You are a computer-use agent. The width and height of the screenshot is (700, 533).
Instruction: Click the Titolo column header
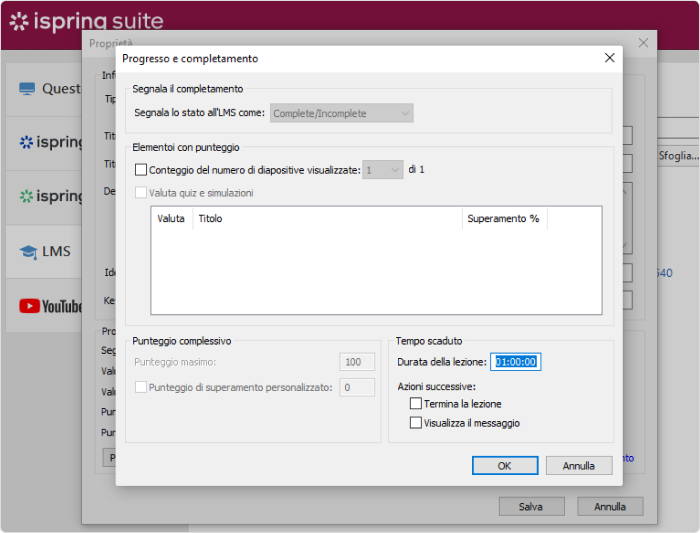coord(327,219)
